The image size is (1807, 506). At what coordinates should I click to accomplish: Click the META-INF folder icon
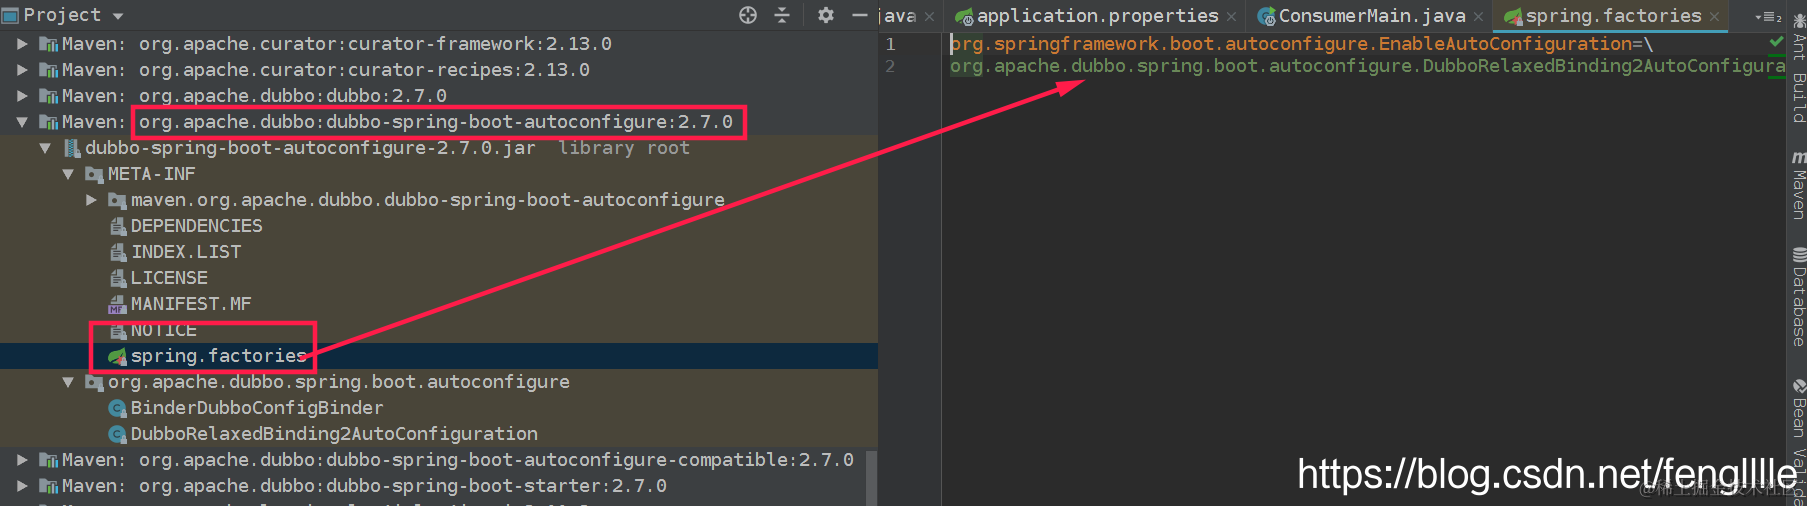(x=95, y=175)
